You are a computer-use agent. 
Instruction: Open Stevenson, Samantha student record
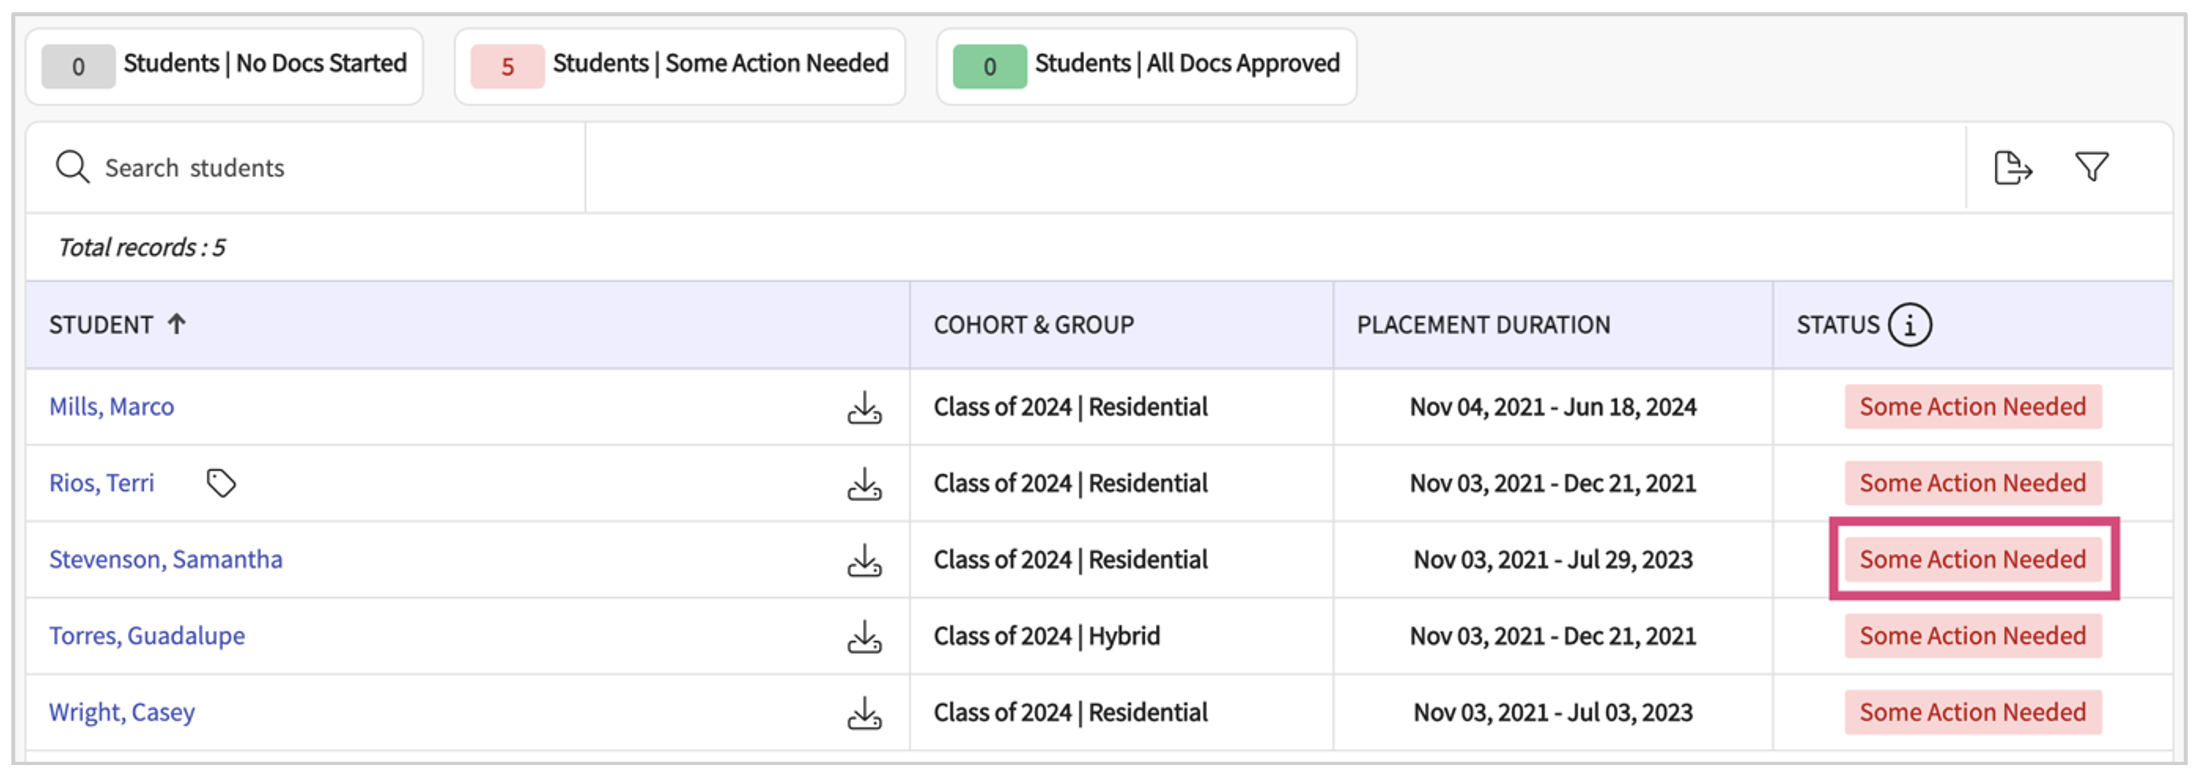(x=166, y=560)
